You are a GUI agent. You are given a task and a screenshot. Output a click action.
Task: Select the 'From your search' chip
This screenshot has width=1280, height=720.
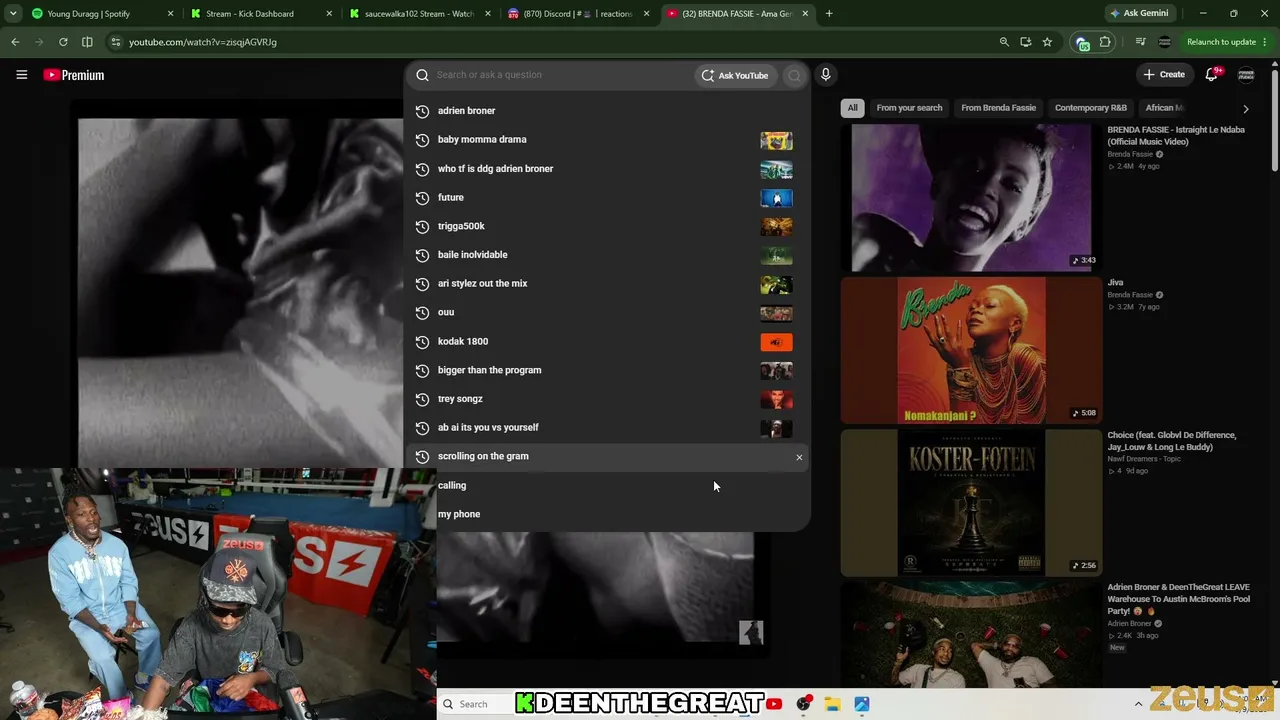[909, 108]
